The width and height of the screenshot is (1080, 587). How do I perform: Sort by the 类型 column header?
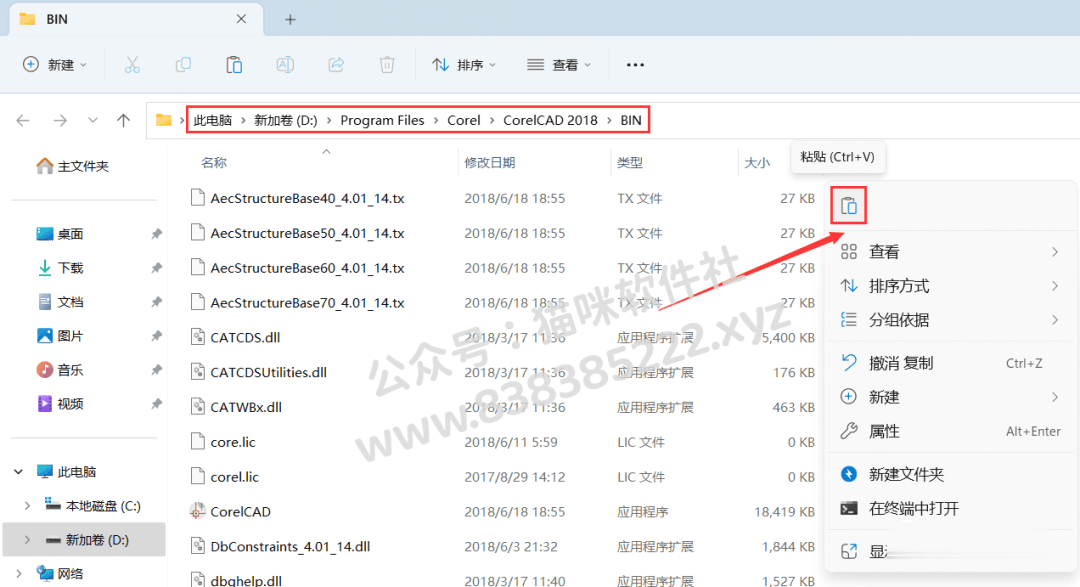tap(630, 163)
